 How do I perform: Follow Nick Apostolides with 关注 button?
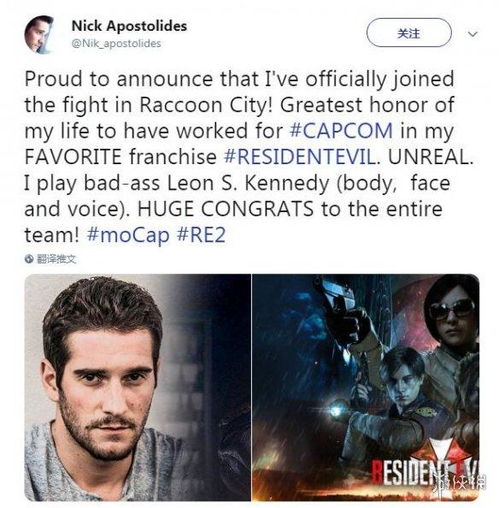[409, 33]
